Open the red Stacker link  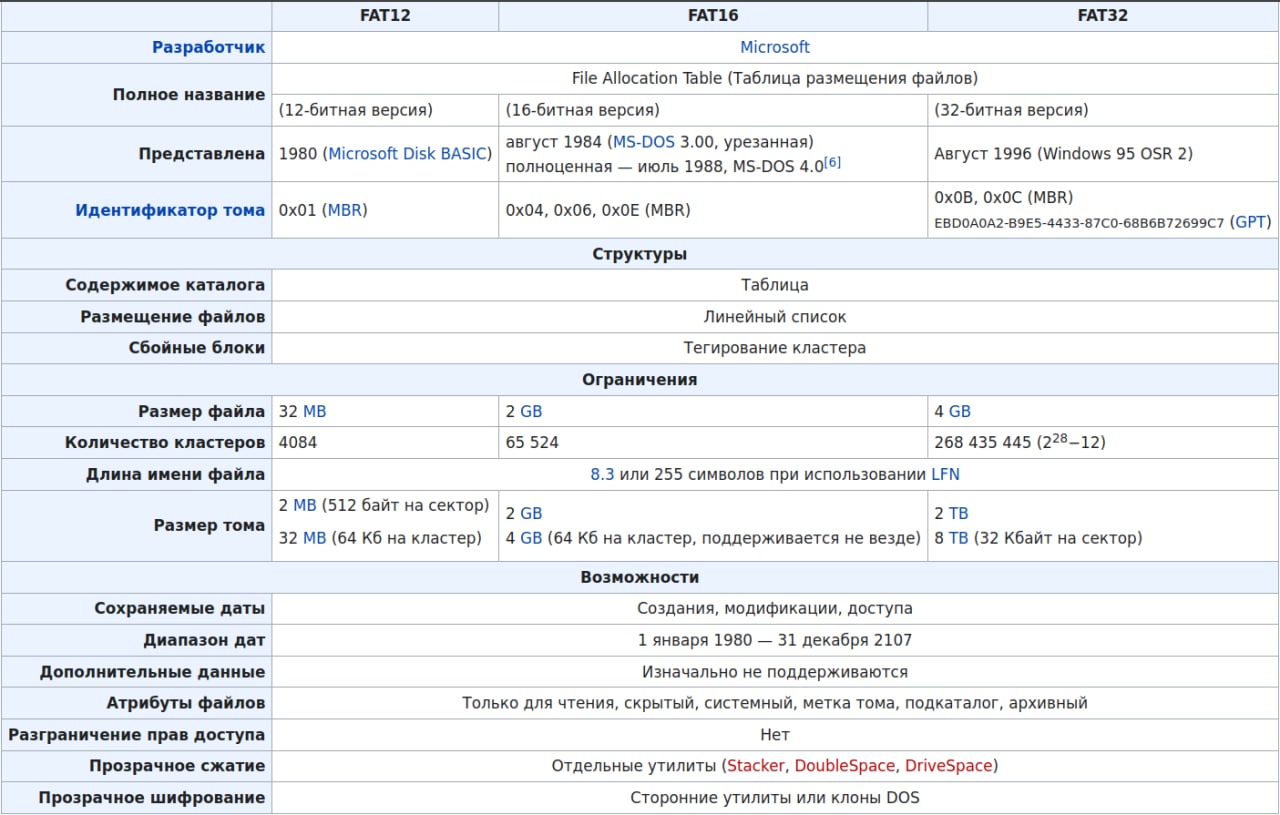(x=756, y=766)
